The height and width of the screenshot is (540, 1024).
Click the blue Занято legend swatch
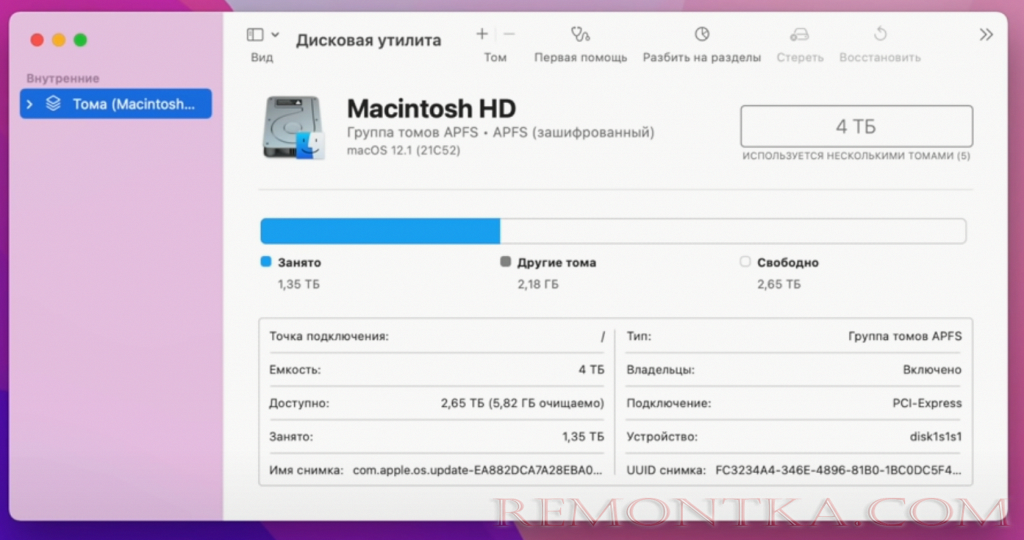pyautogui.click(x=266, y=262)
